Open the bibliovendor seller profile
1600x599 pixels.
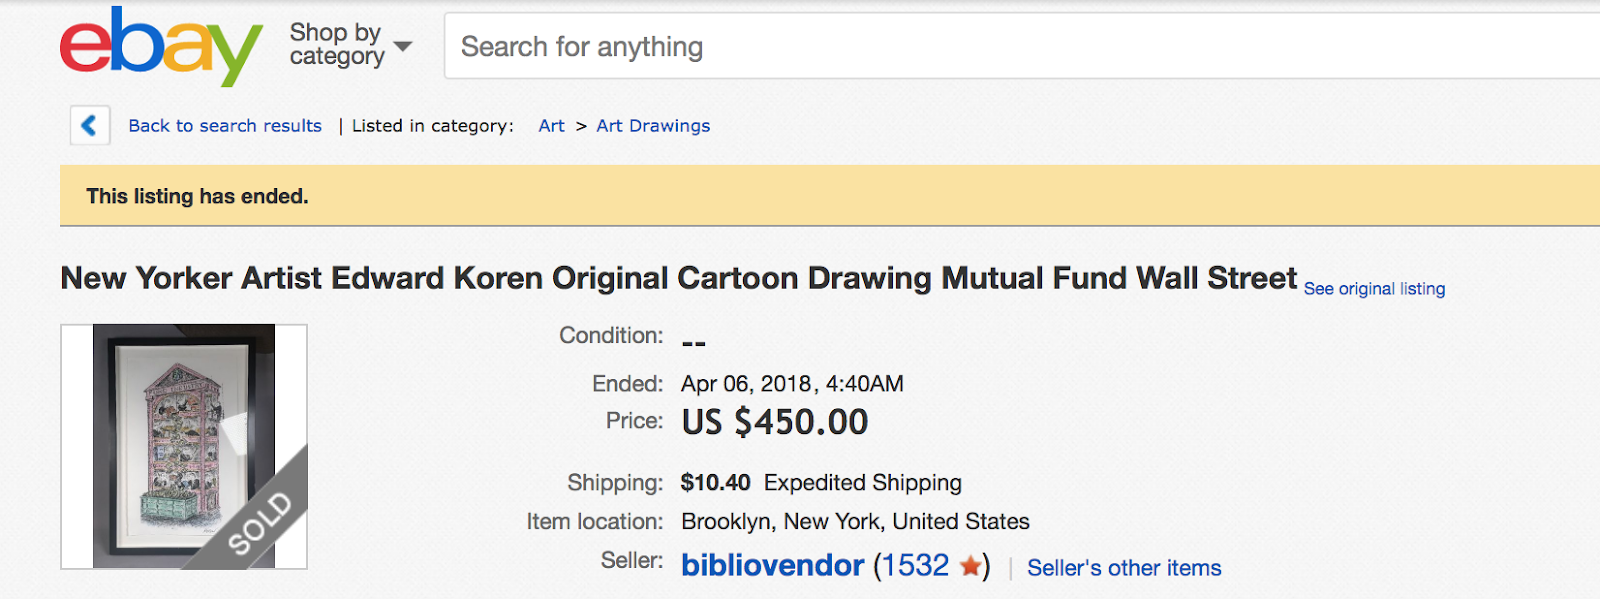[x=772, y=565]
